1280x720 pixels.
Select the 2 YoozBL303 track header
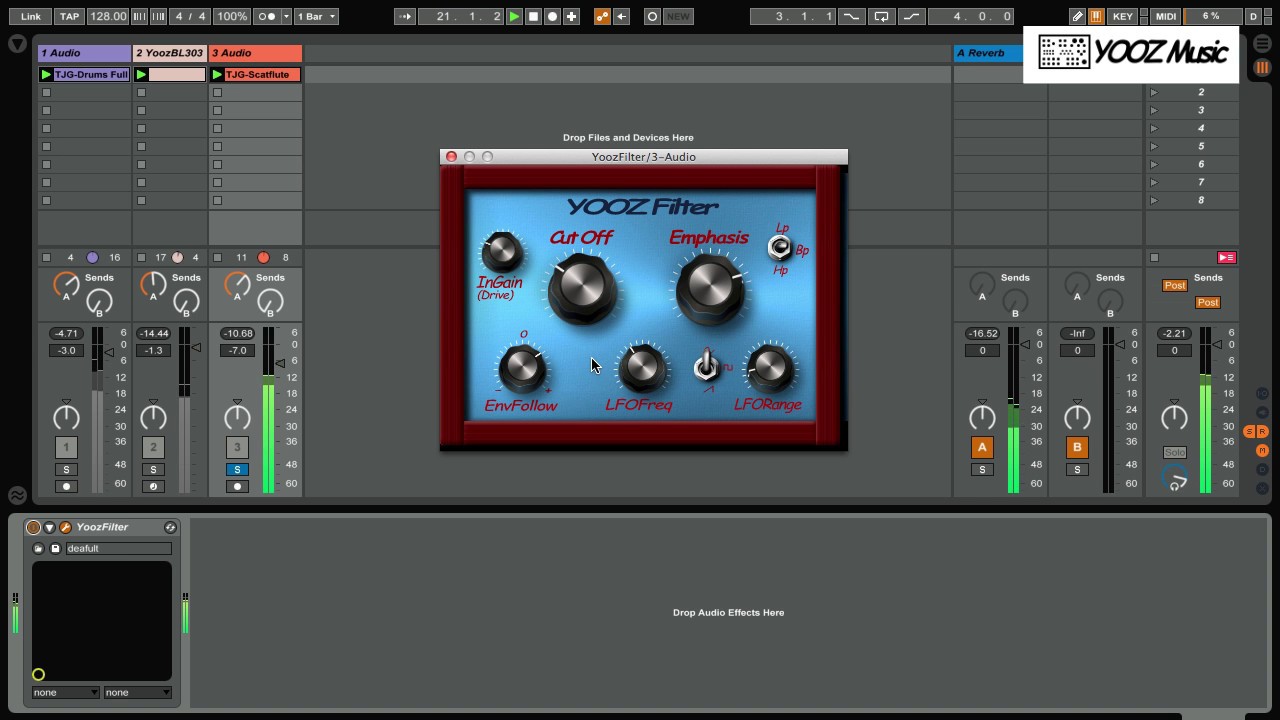(170, 53)
